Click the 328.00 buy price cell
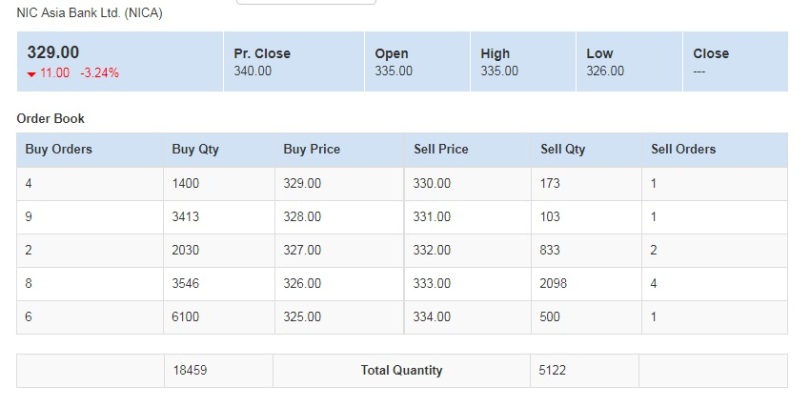 pos(302,217)
